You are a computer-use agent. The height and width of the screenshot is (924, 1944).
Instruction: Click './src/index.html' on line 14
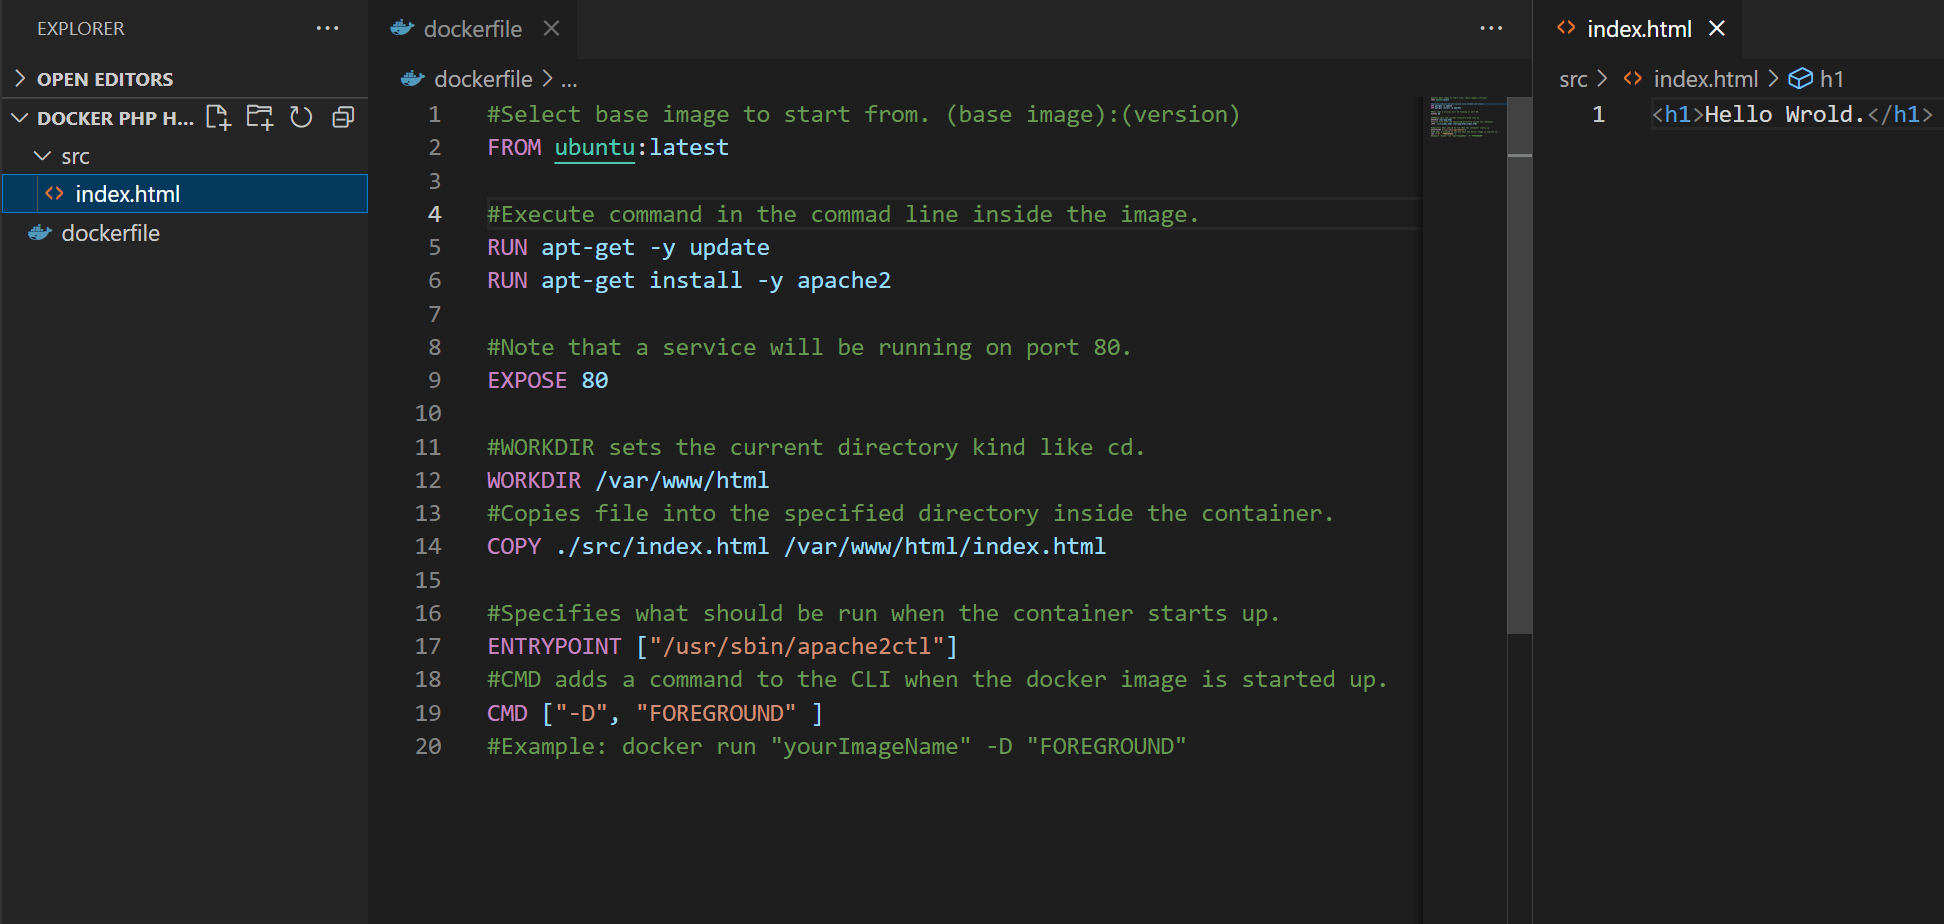662,546
